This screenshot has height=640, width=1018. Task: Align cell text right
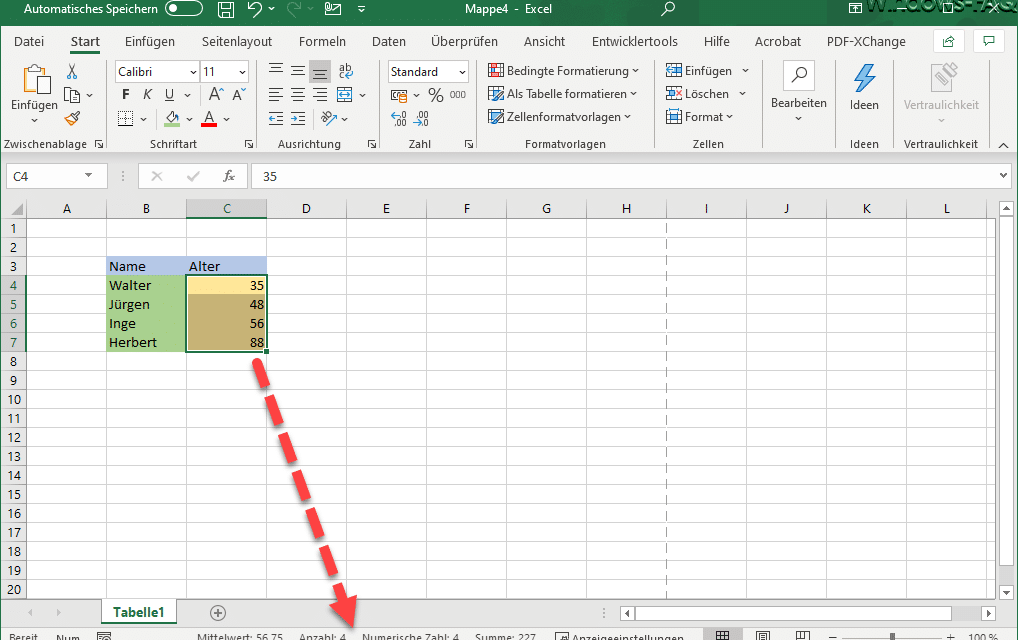point(319,95)
